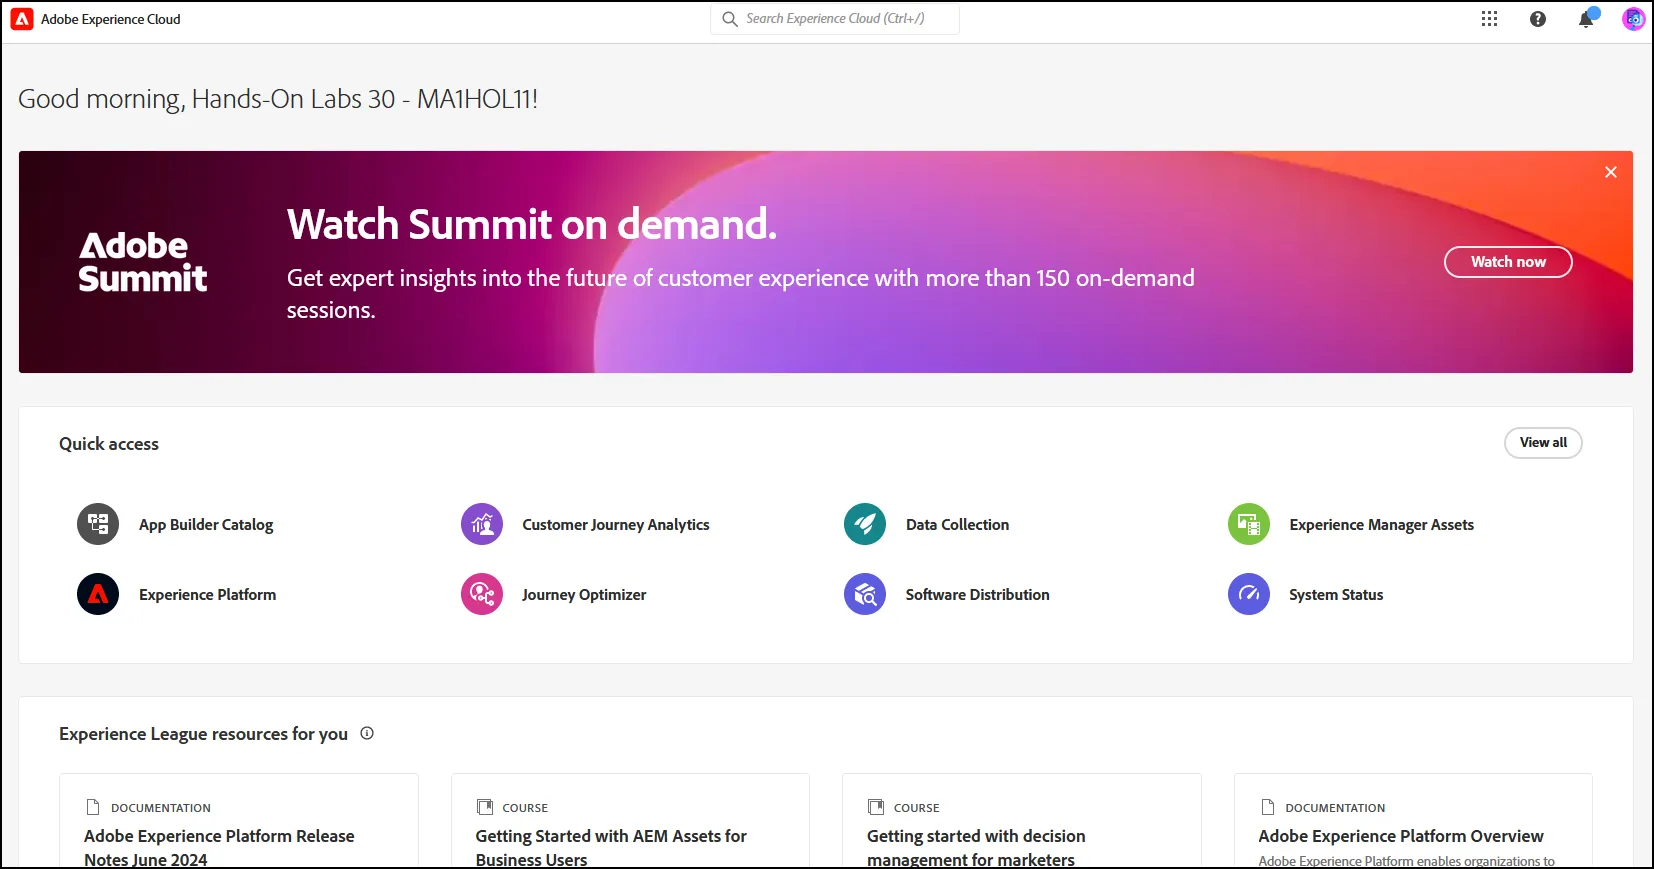This screenshot has width=1654, height=869.
Task: Click the 'Watch Summit on demand.' headline
Action: [x=532, y=224]
